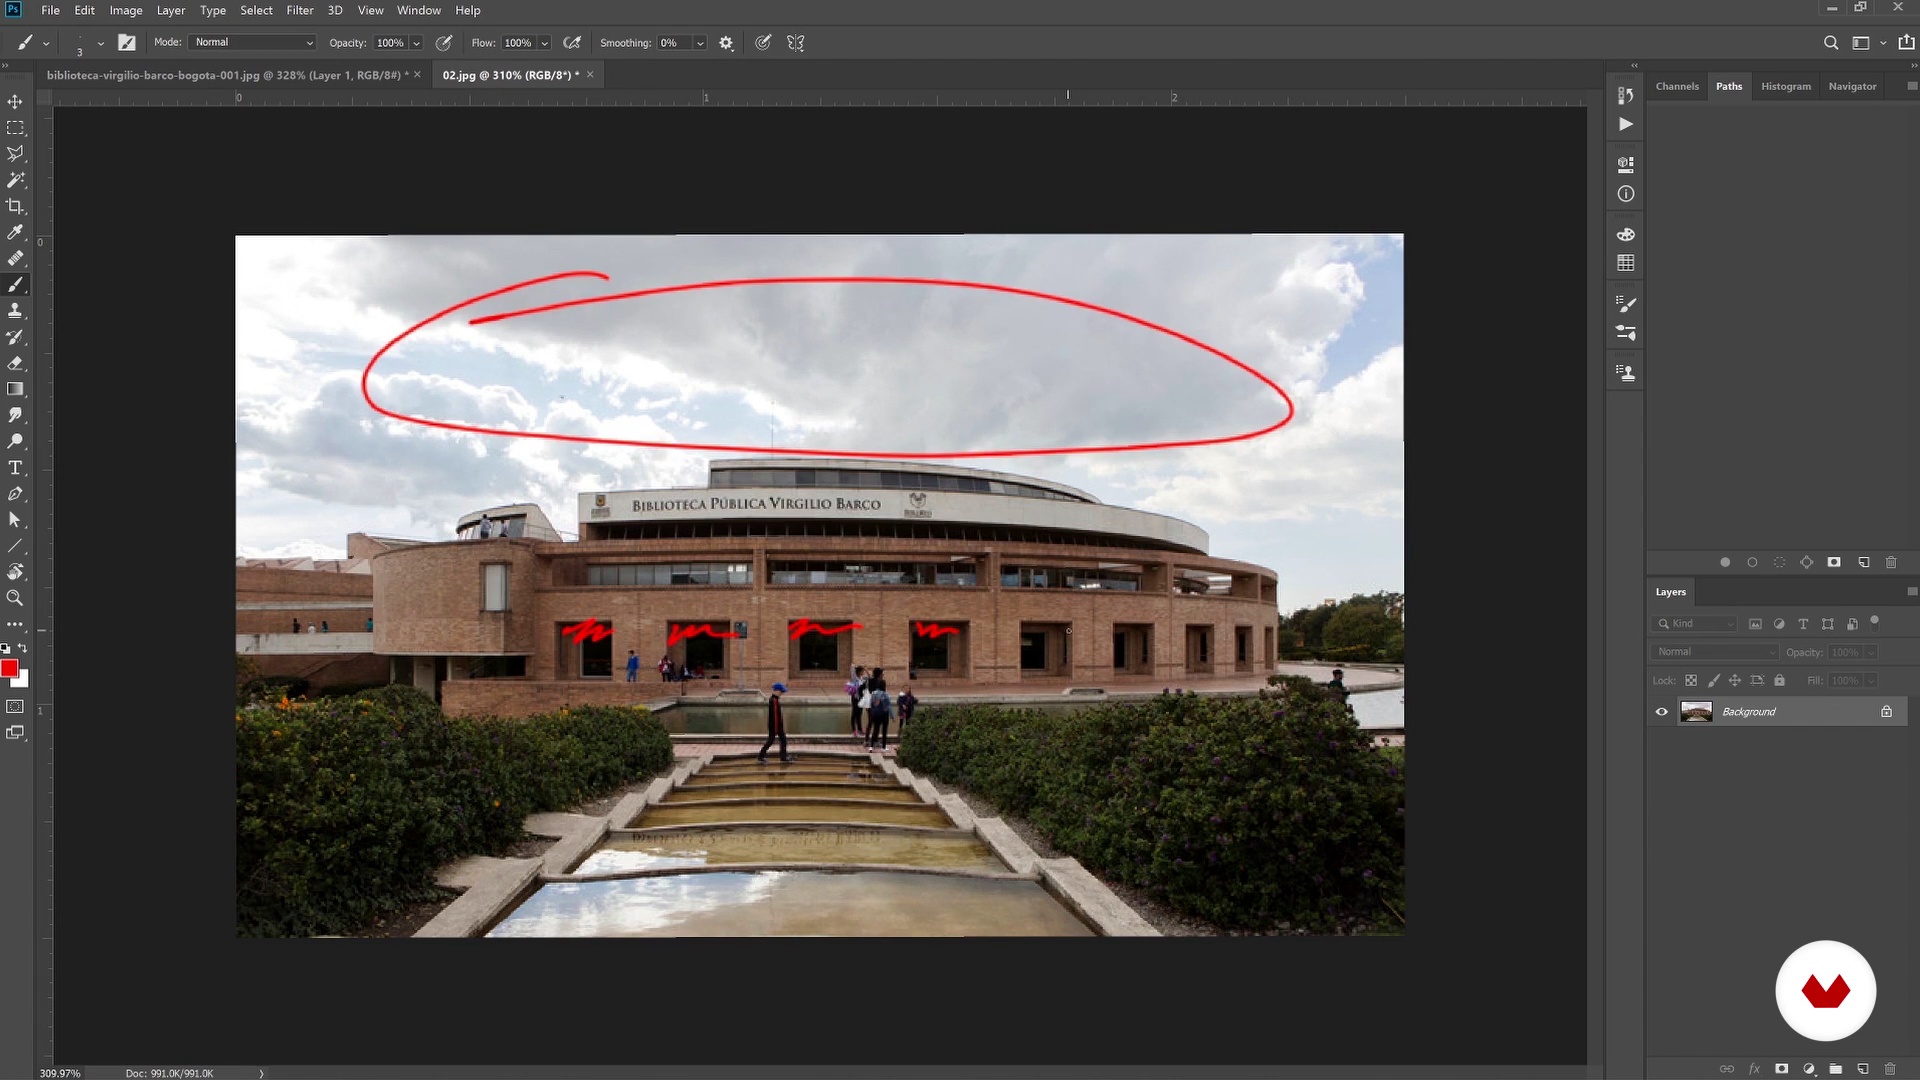The width and height of the screenshot is (1920, 1080).
Task: Open the Brush Settings panel icon
Action: coord(1626,303)
